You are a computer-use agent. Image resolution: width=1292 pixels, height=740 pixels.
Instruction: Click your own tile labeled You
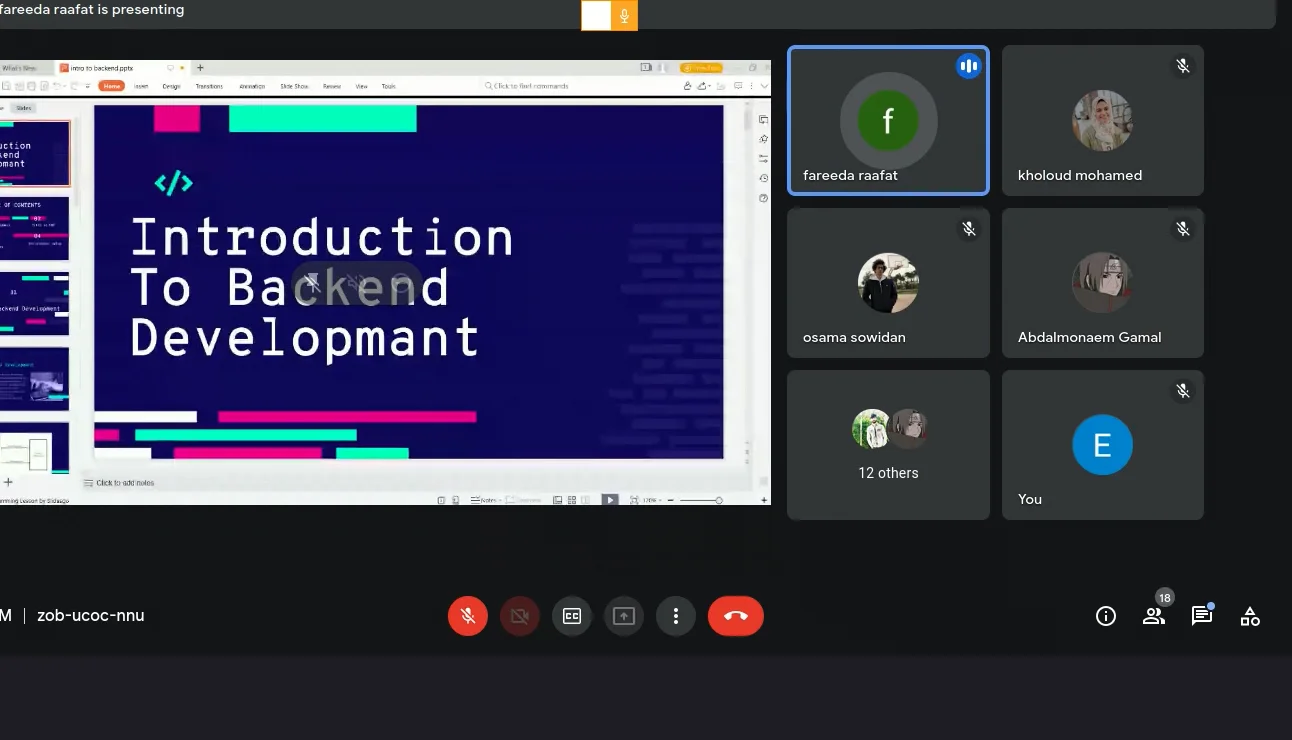(1103, 445)
